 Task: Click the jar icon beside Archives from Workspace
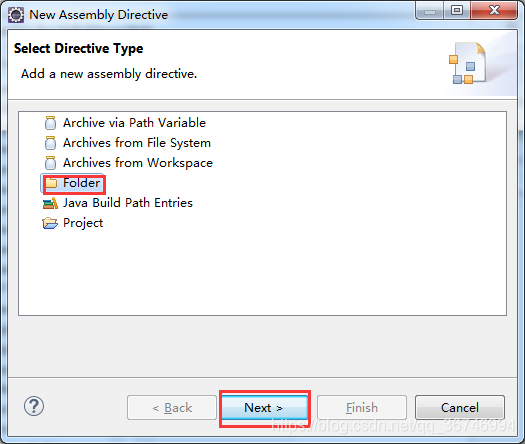click(x=50, y=163)
